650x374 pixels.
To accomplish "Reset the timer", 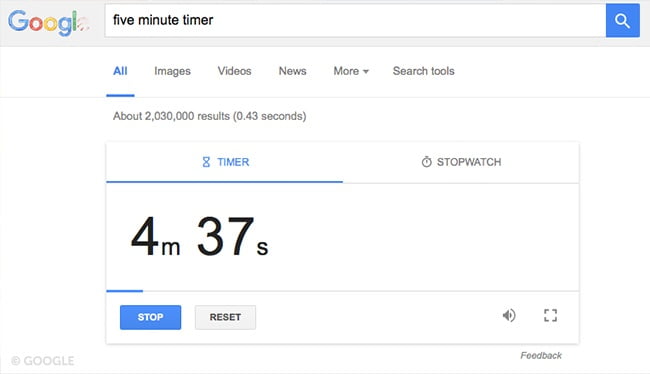I will (x=225, y=317).
